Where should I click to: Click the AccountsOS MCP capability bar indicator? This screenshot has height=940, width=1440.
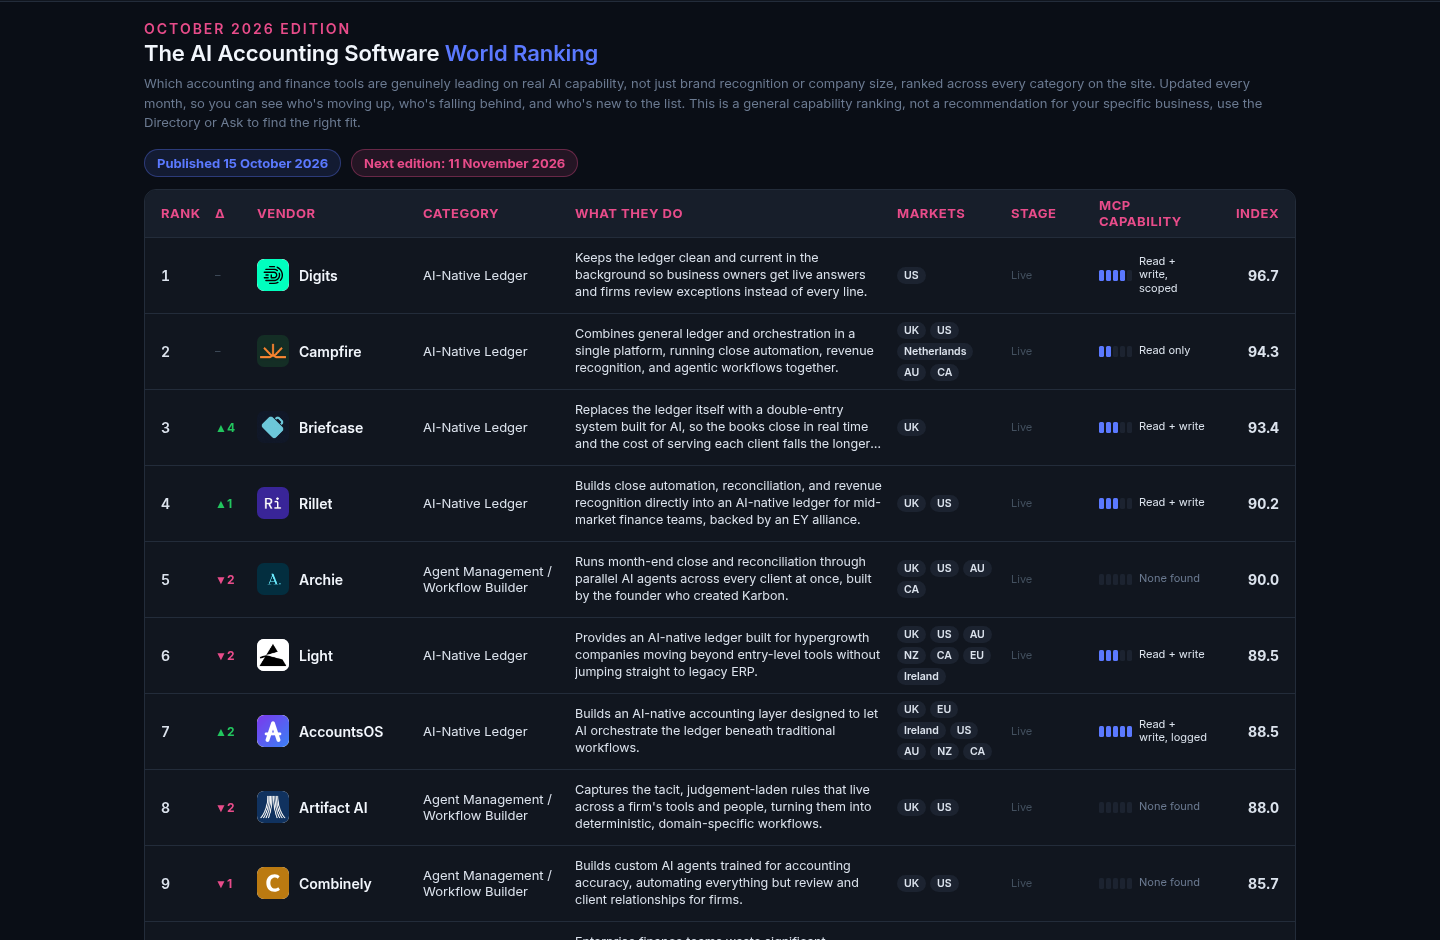(1115, 731)
